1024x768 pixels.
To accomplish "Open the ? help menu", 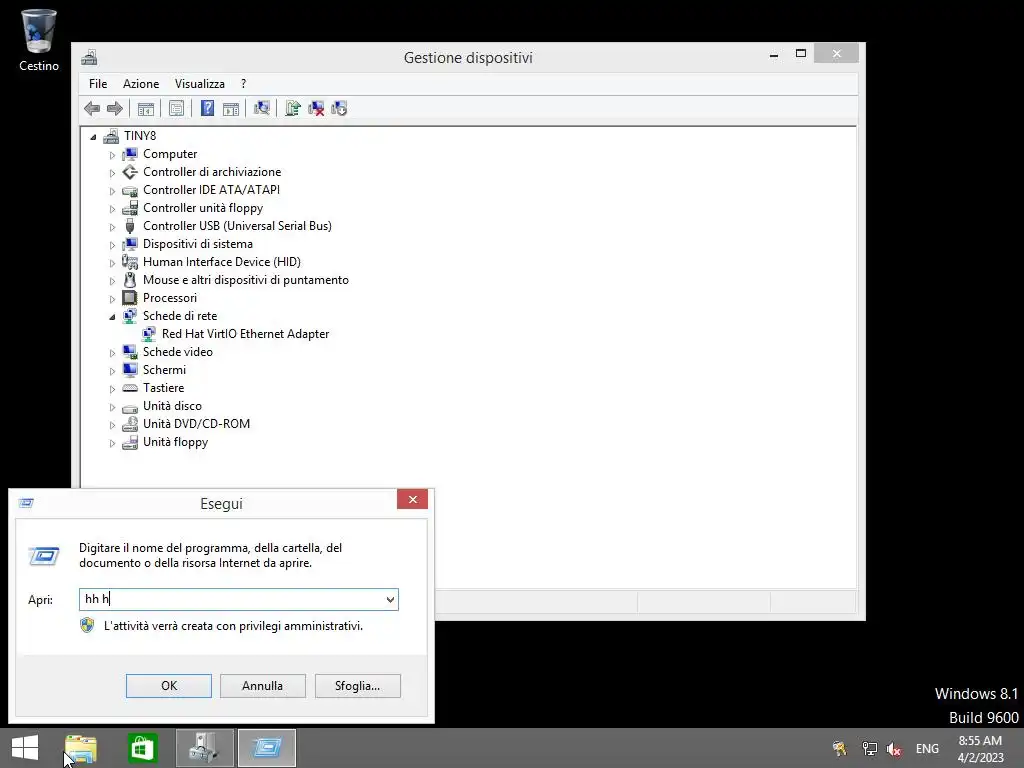I will point(244,84).
